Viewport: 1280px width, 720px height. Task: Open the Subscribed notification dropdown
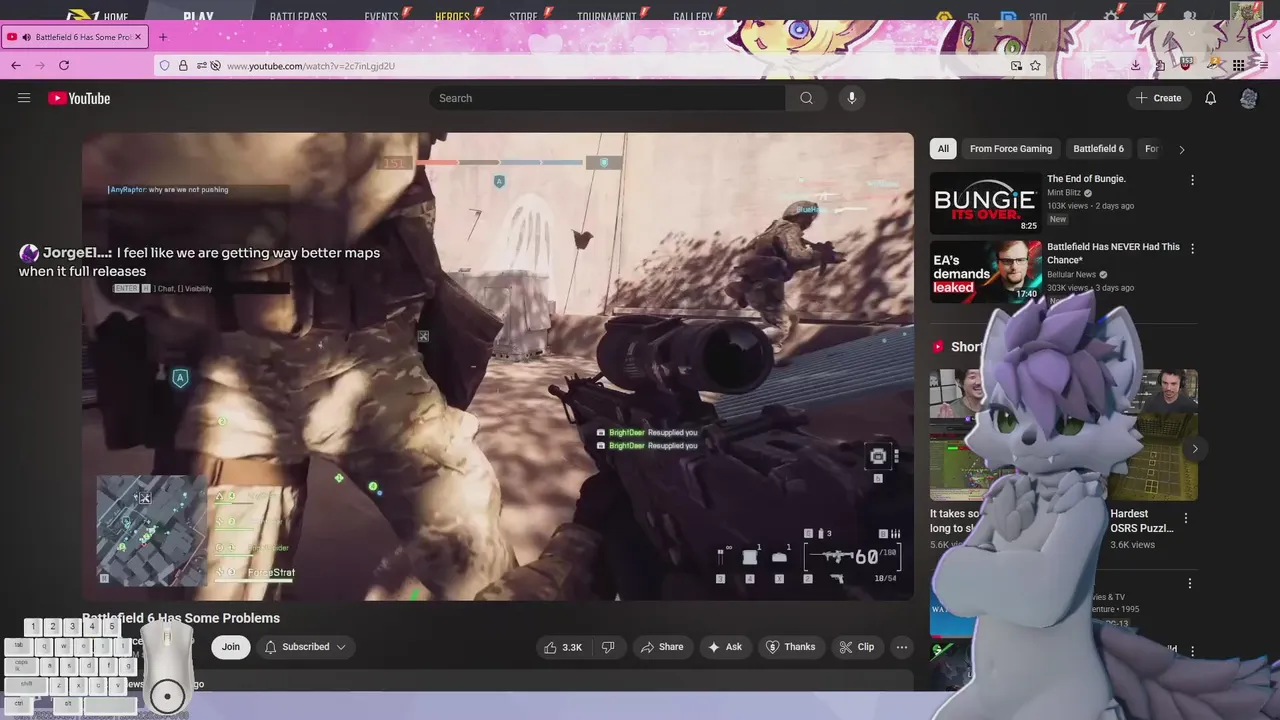(x=305, y=647)
